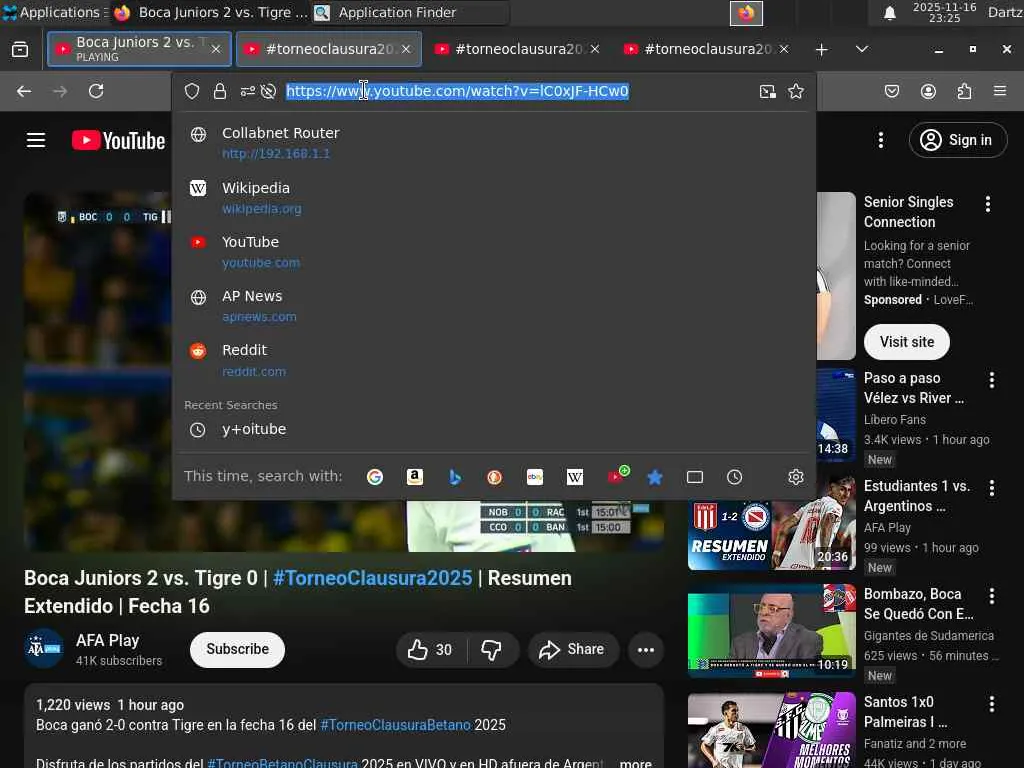This screenshot has width=1024, height=768.
Task: Open site permissions icon in address bar
Action: point(248,91)
